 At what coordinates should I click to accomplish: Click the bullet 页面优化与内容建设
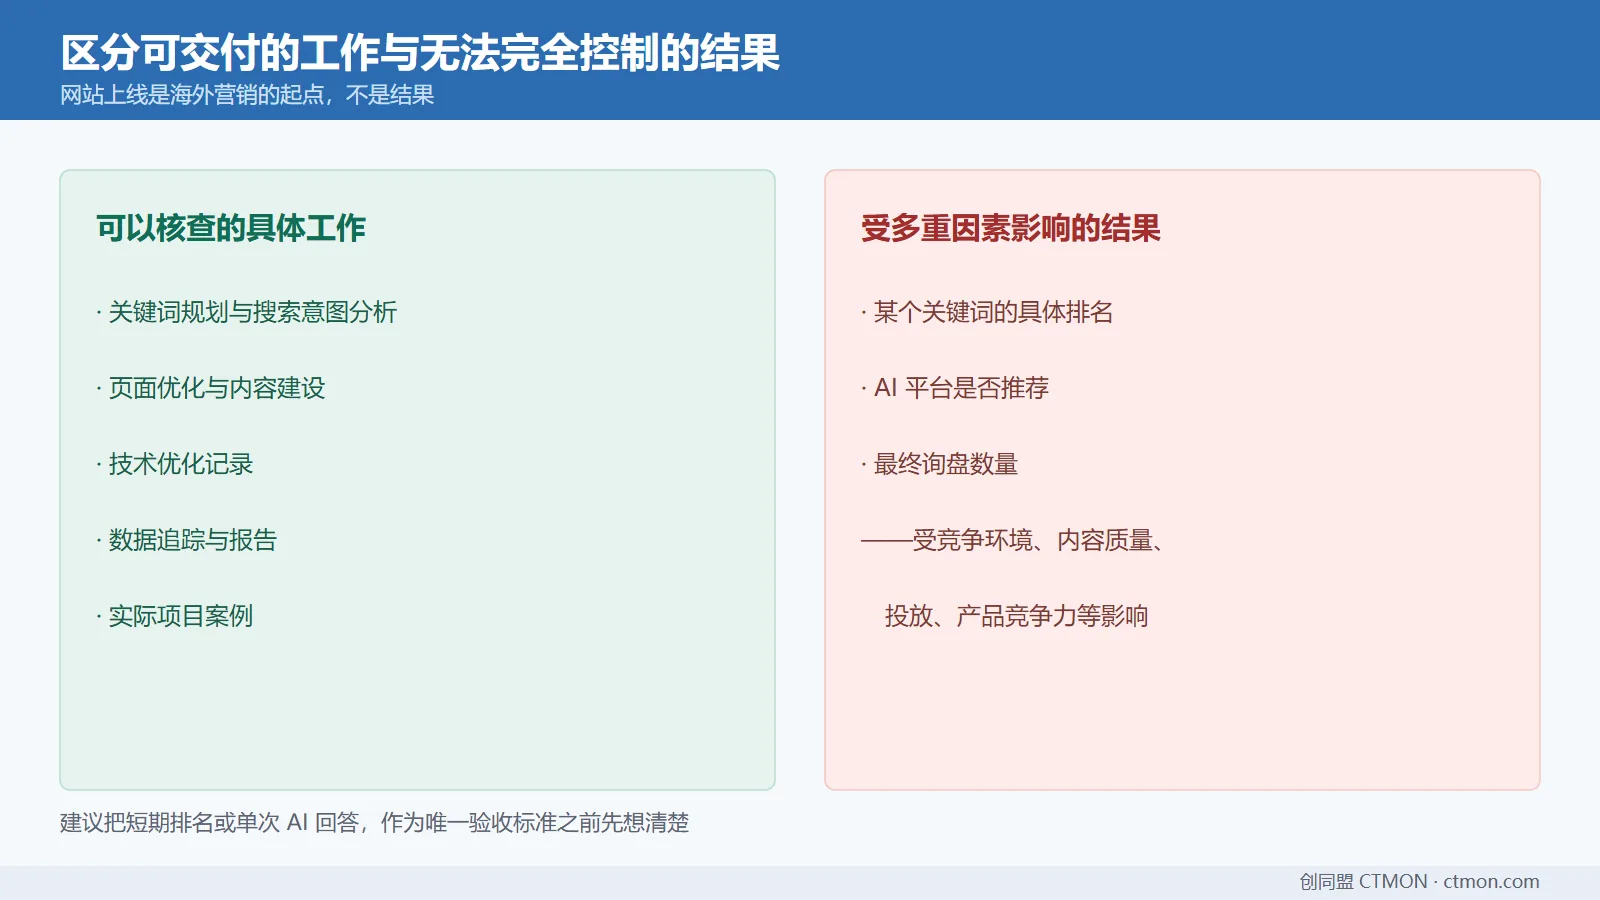[x=211, y=388]
